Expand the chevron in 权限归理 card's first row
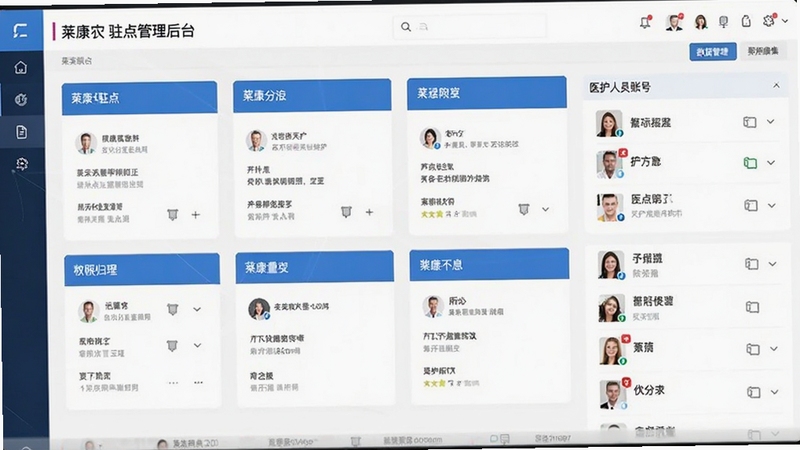 point(197,309)
